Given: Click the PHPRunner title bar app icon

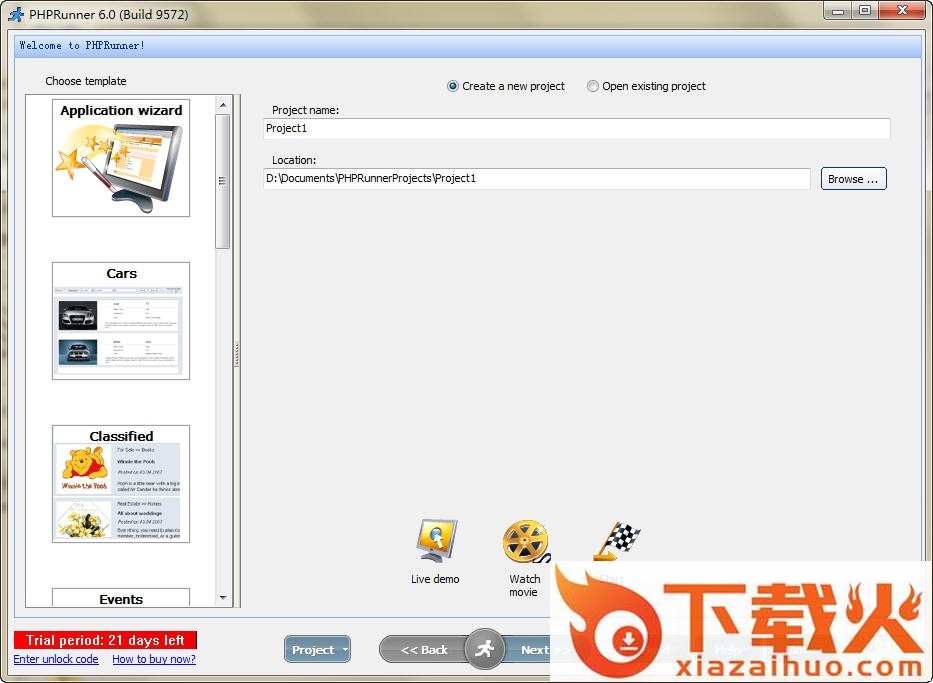Looking at the screenshot, I should 16,13.
